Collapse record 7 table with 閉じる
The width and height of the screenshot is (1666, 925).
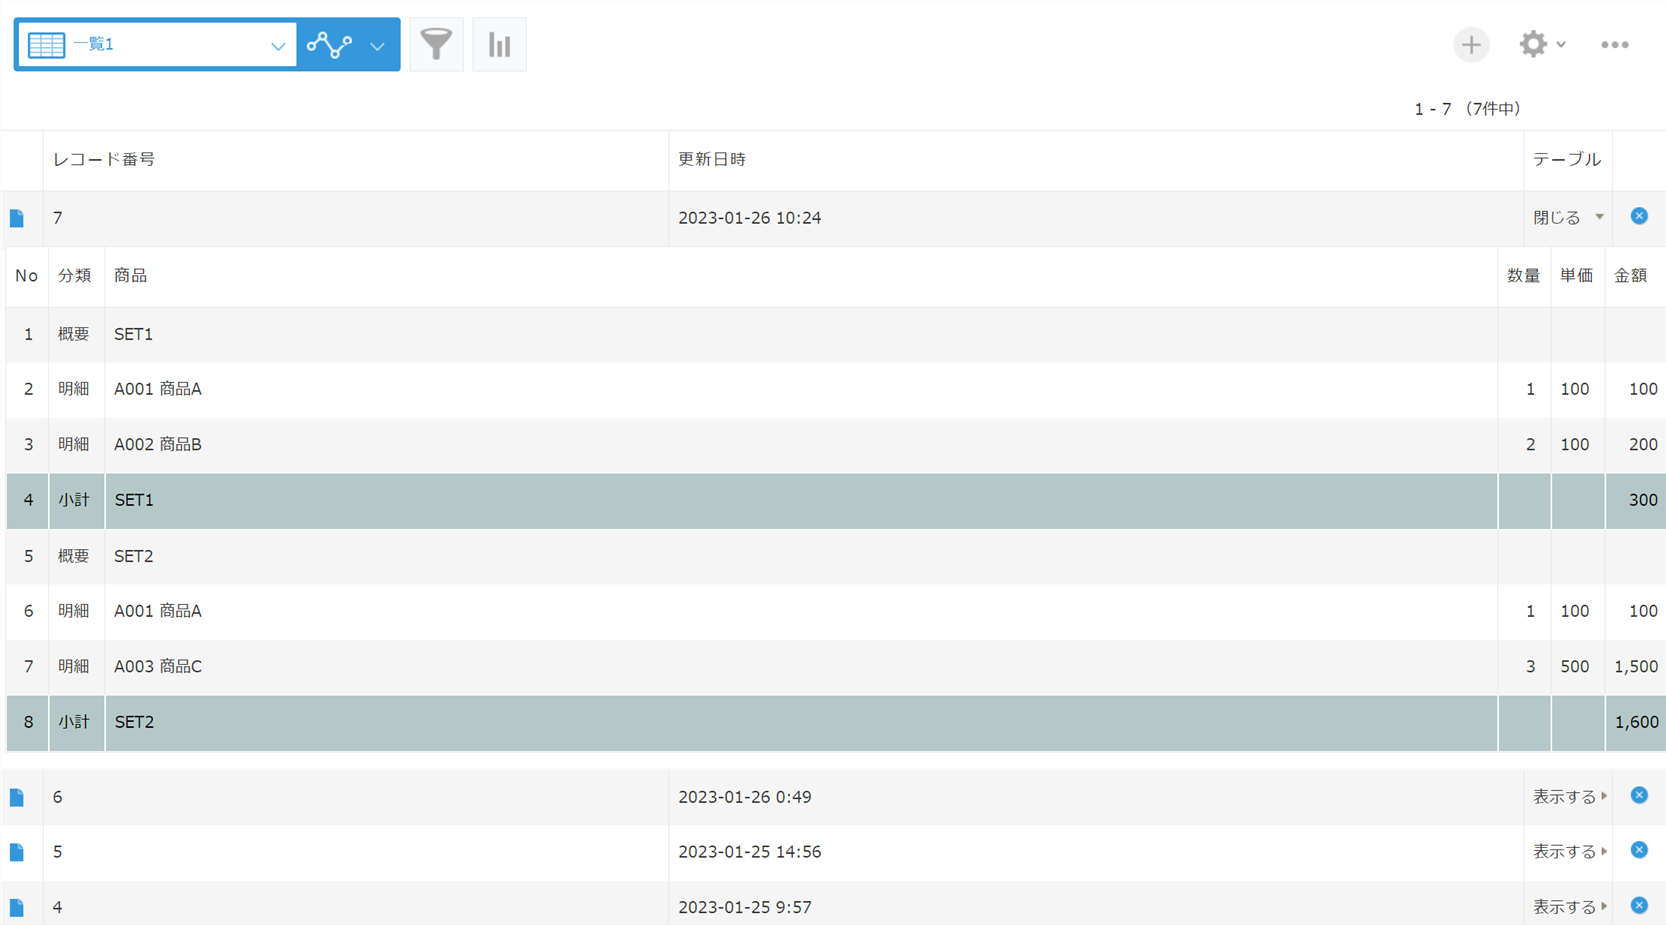[x=1568, y=217]
